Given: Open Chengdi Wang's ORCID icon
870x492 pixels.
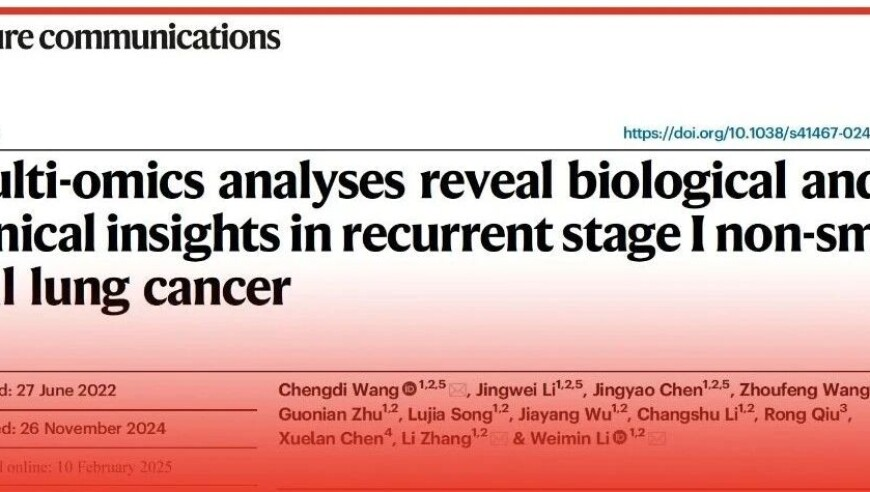Looking at the screenshot, I should click(409, 389).
